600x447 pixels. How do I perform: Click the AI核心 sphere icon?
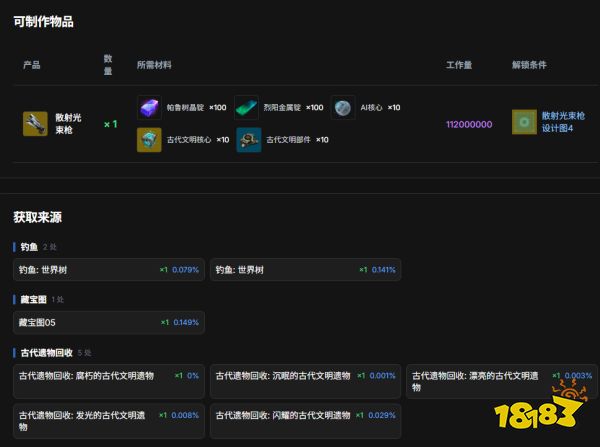(x=343, y=108)
